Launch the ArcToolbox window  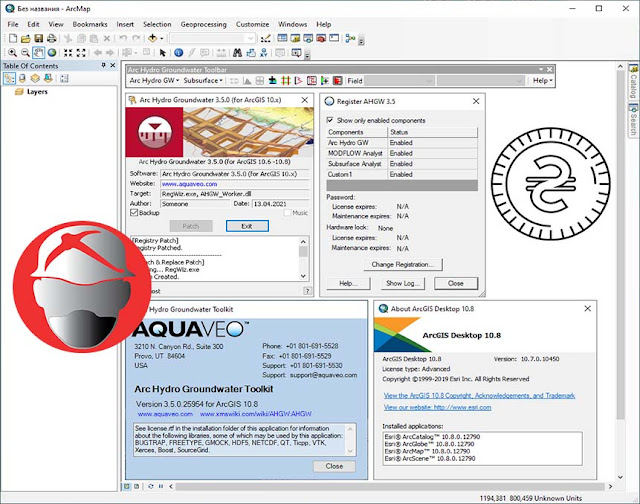[x=321, y=38]
